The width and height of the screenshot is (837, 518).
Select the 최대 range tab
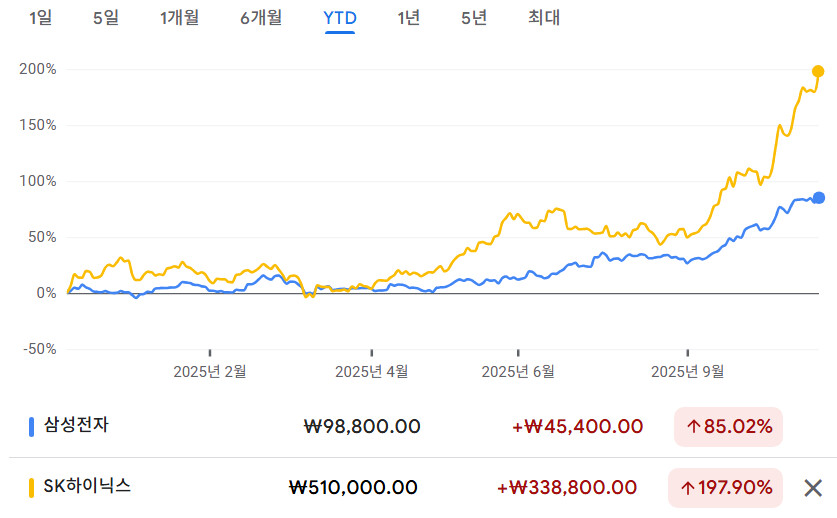click(x=544, y=18)
